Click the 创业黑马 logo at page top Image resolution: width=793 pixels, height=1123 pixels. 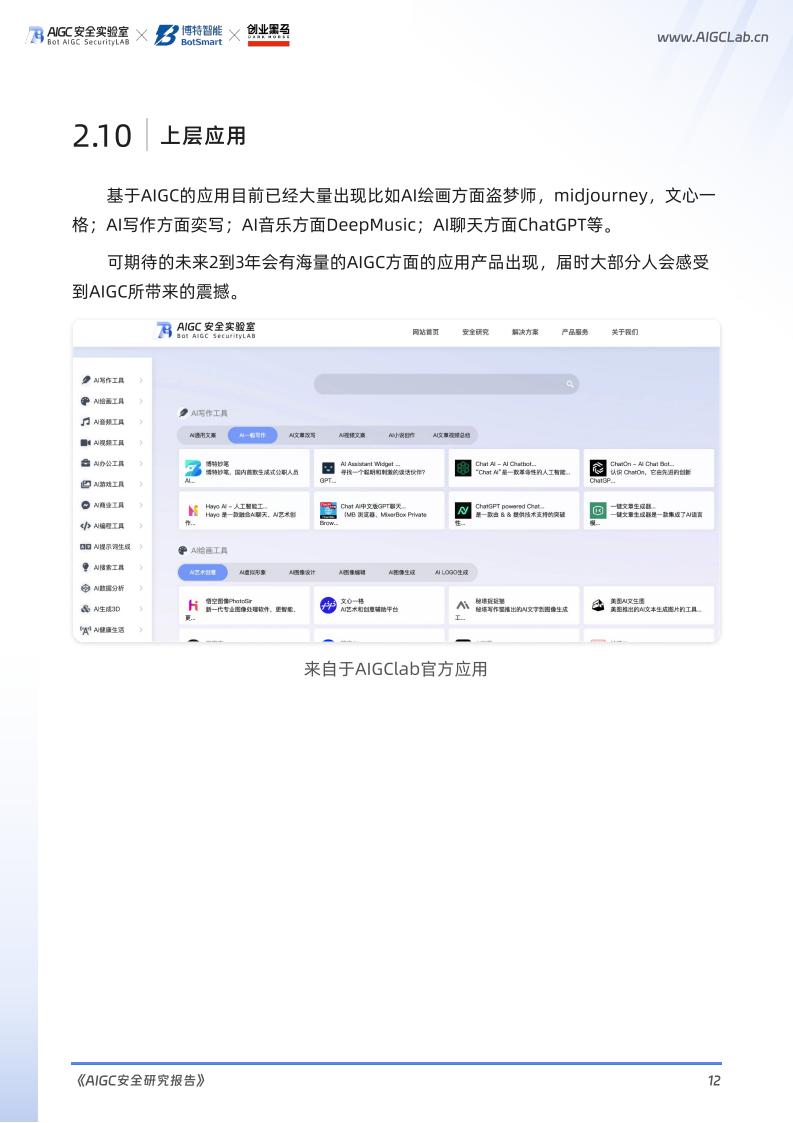[269, 35]
